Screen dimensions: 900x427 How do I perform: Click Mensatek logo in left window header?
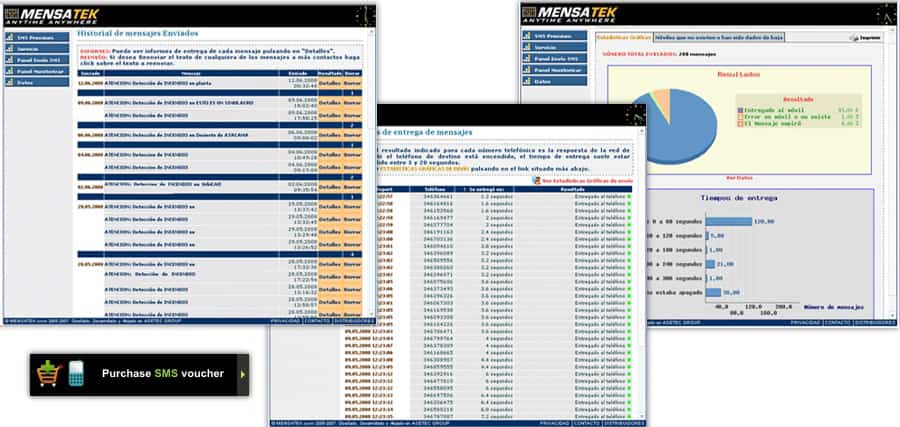[x=51, y=15]
